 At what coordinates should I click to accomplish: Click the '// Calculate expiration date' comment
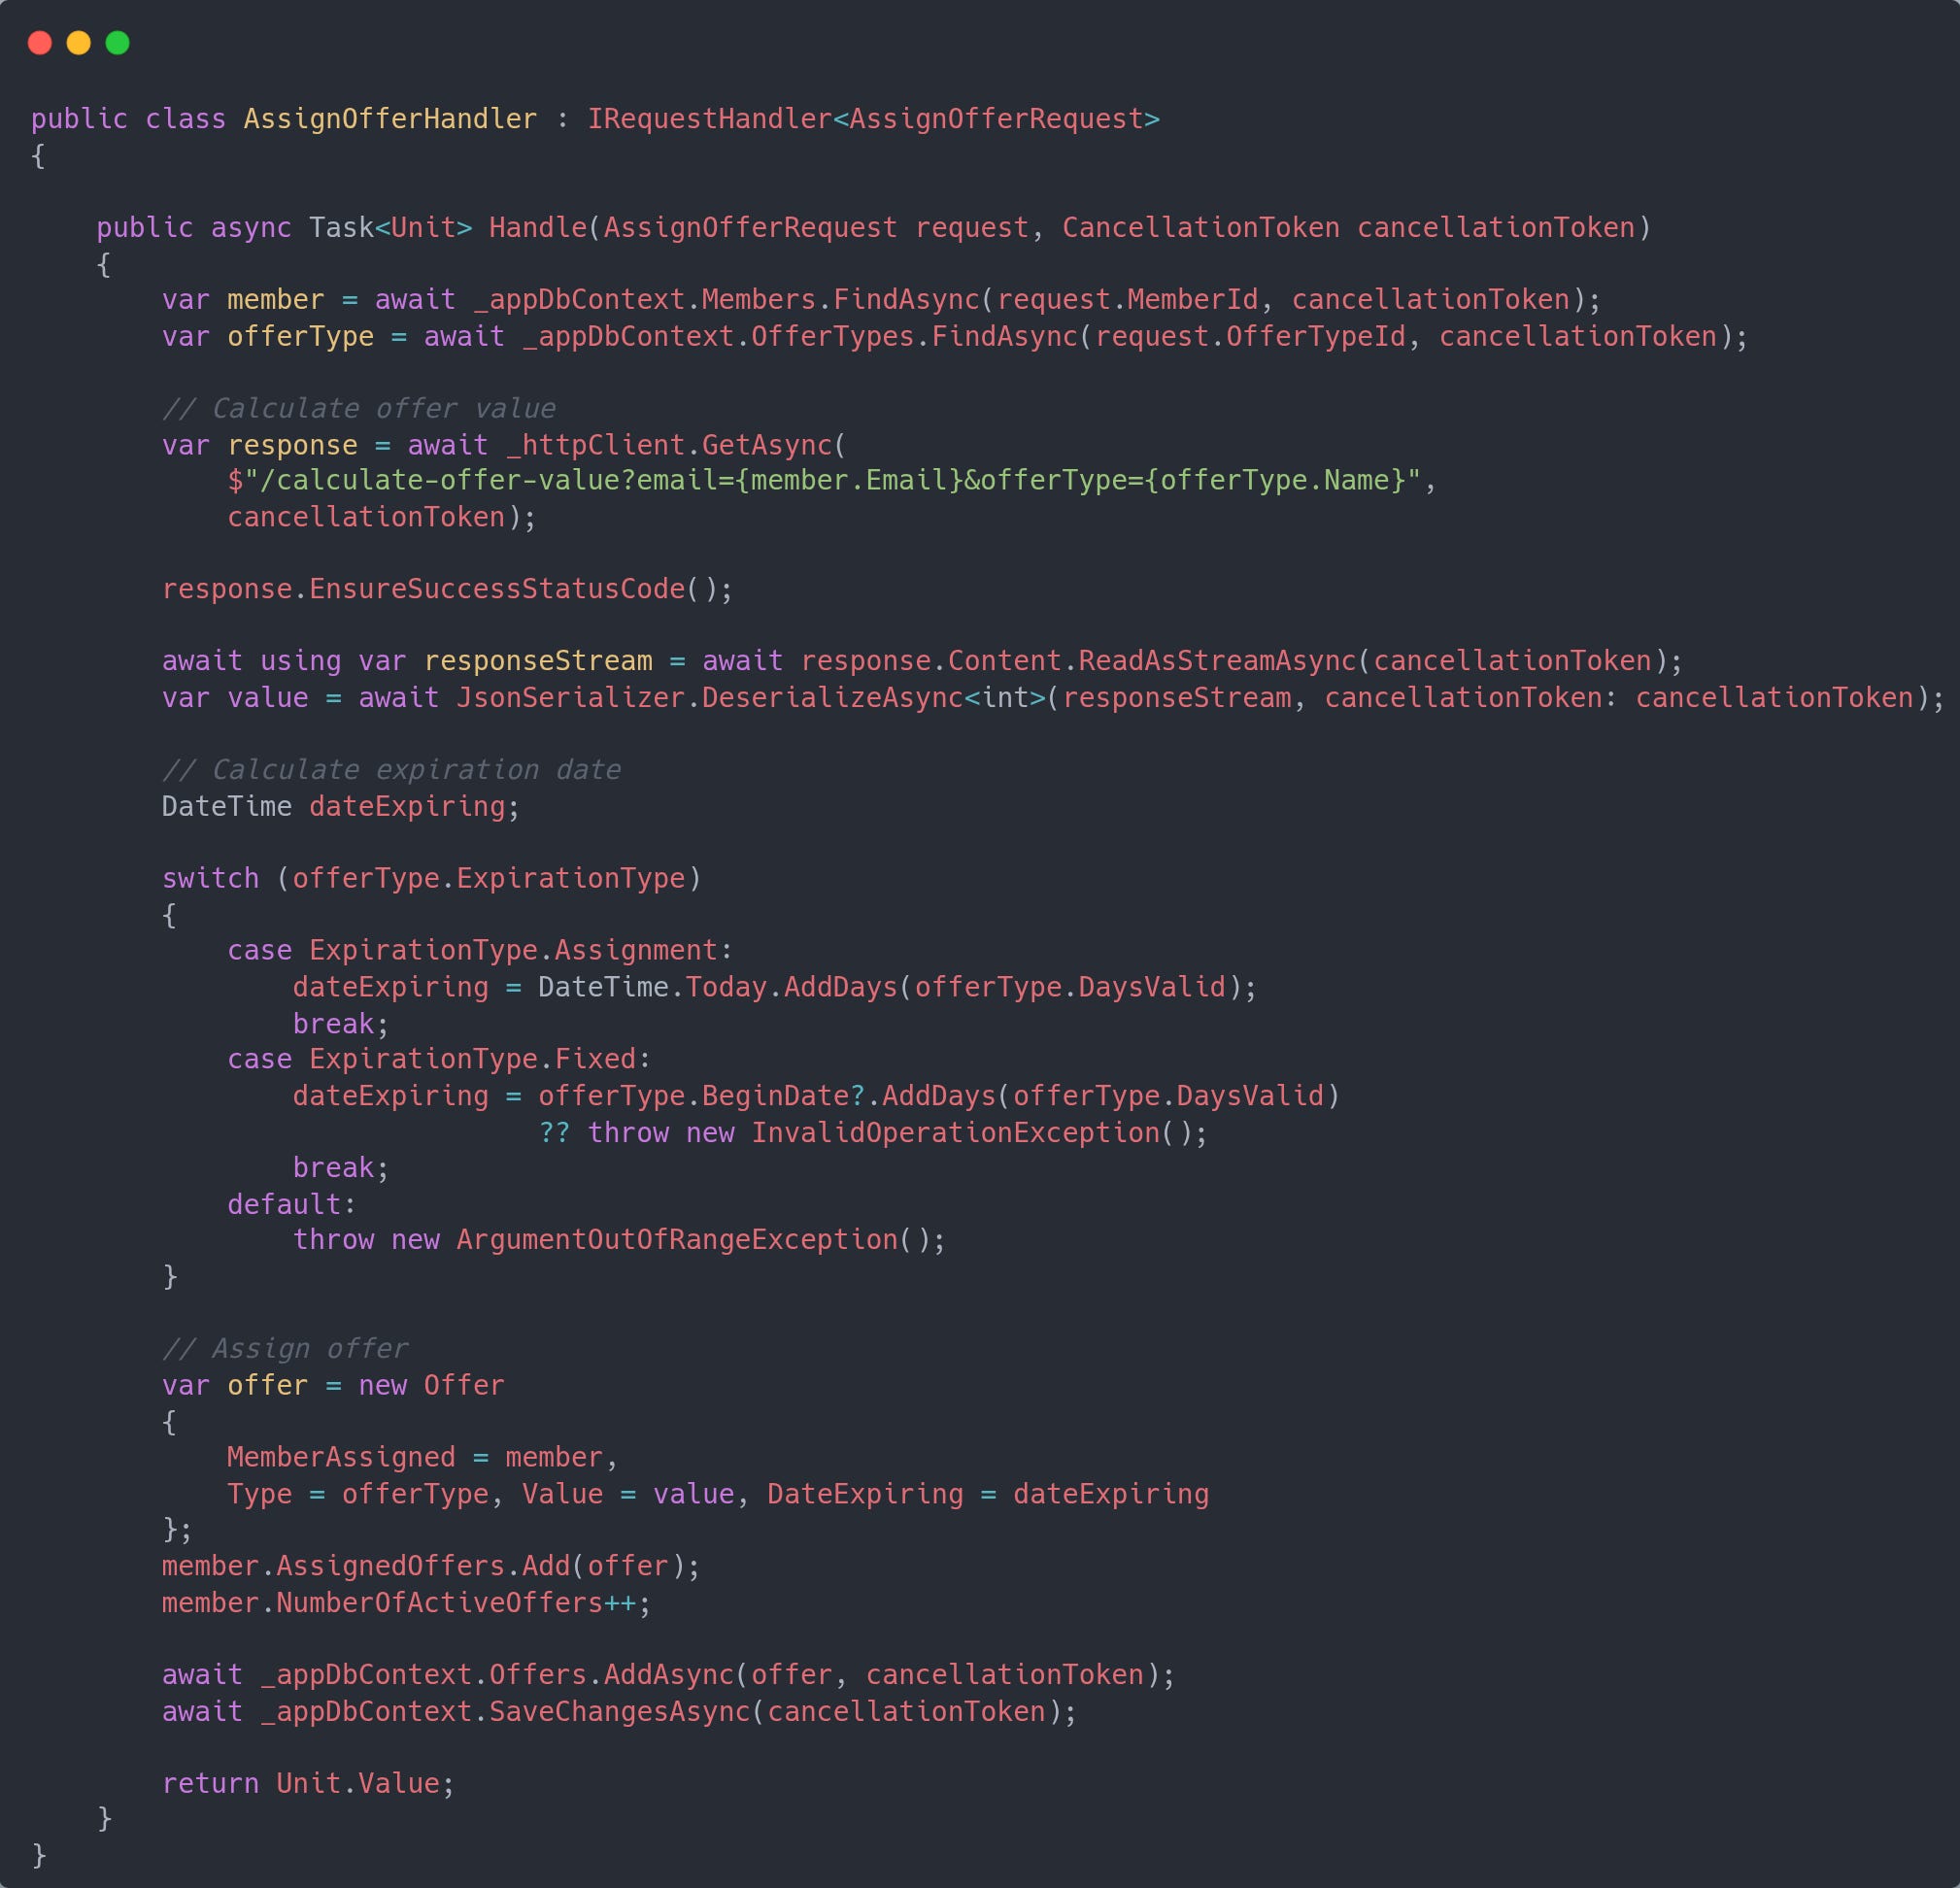click(x=391, y=770)
